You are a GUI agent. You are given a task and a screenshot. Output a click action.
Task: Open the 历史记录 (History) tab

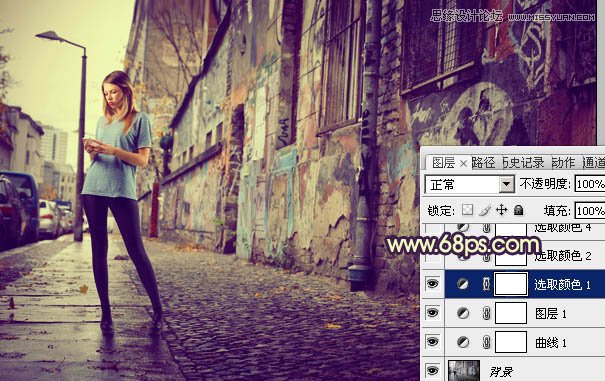point(524,163)
